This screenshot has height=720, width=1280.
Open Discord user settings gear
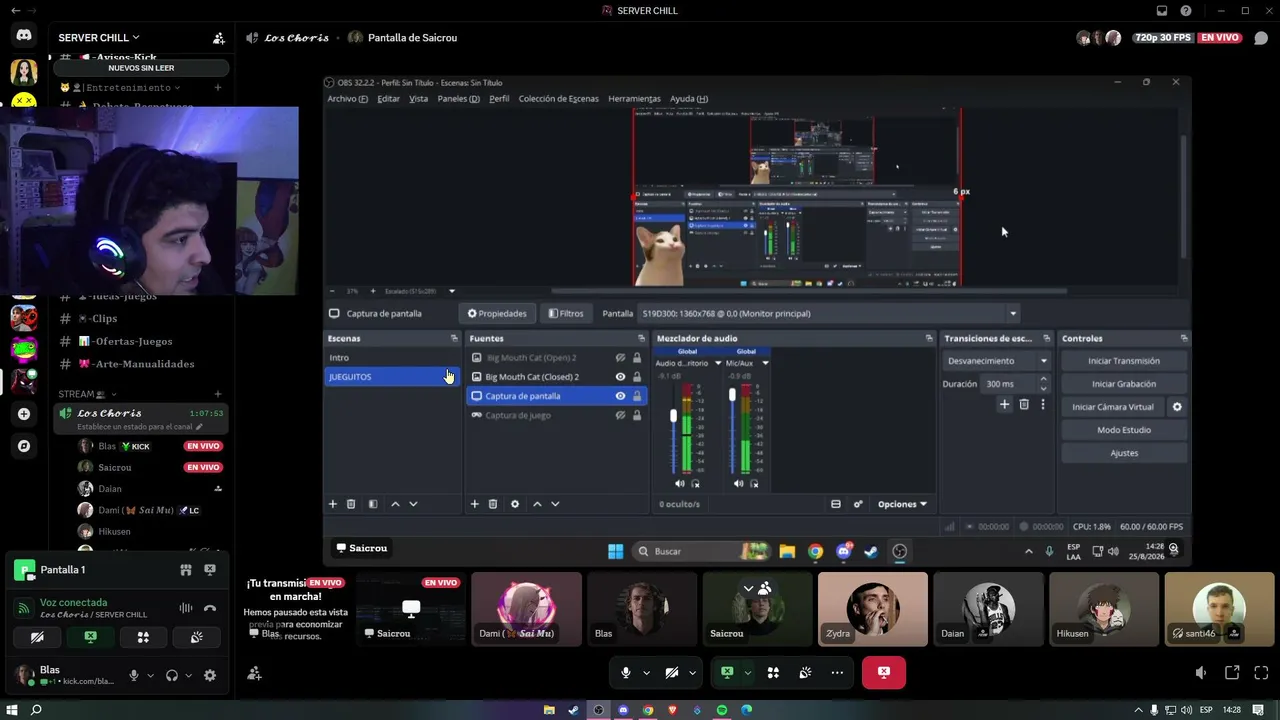(x=210, y=676)
